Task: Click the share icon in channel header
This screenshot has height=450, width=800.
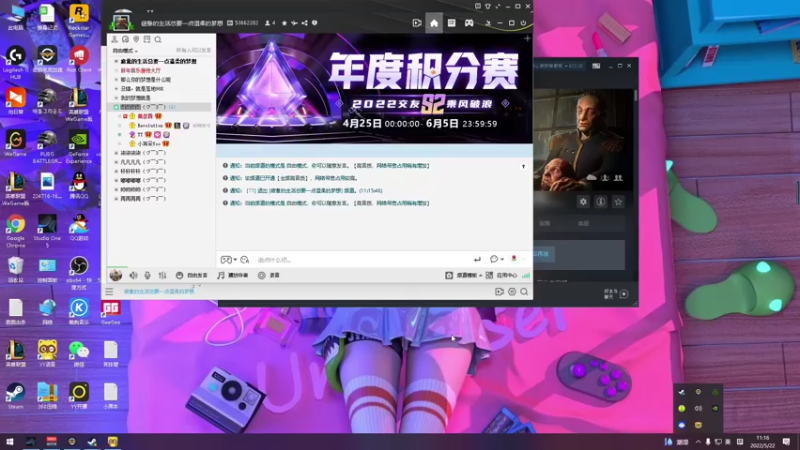Action: [304, 23]
